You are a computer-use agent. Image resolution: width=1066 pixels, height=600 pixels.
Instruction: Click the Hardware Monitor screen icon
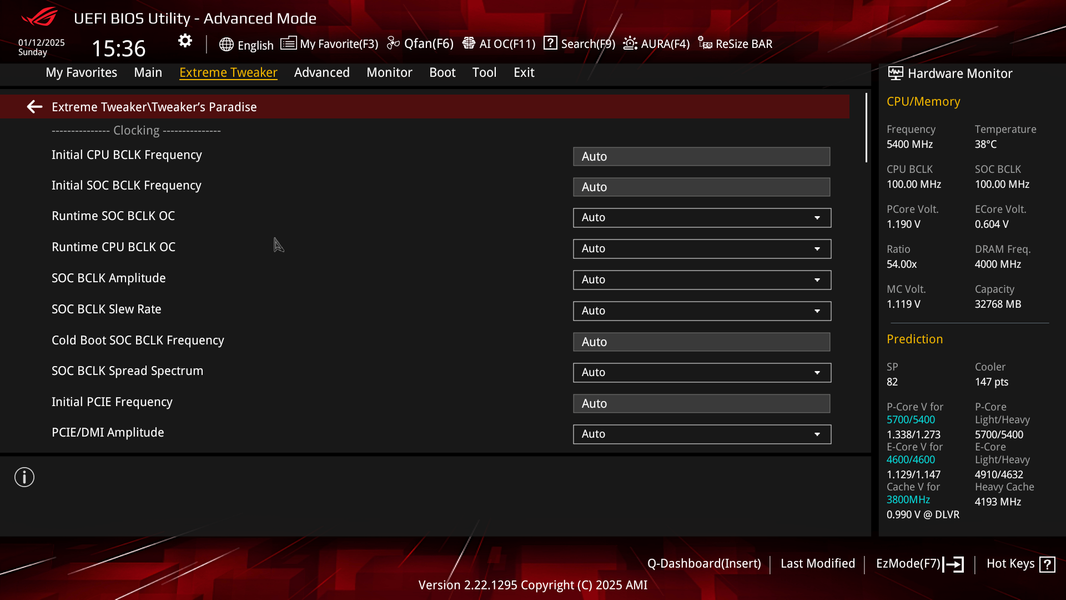click(x=895, y=73)
